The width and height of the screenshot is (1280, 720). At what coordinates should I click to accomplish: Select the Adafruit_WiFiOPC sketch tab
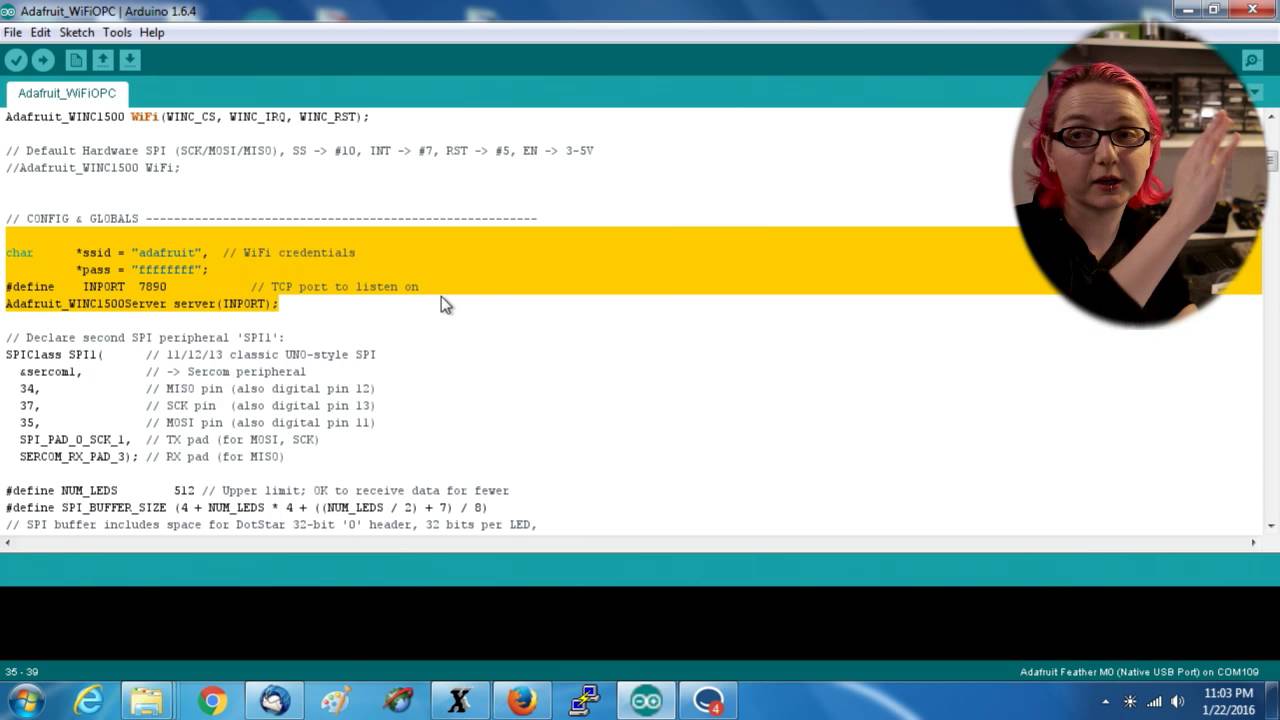click(67, 93)
